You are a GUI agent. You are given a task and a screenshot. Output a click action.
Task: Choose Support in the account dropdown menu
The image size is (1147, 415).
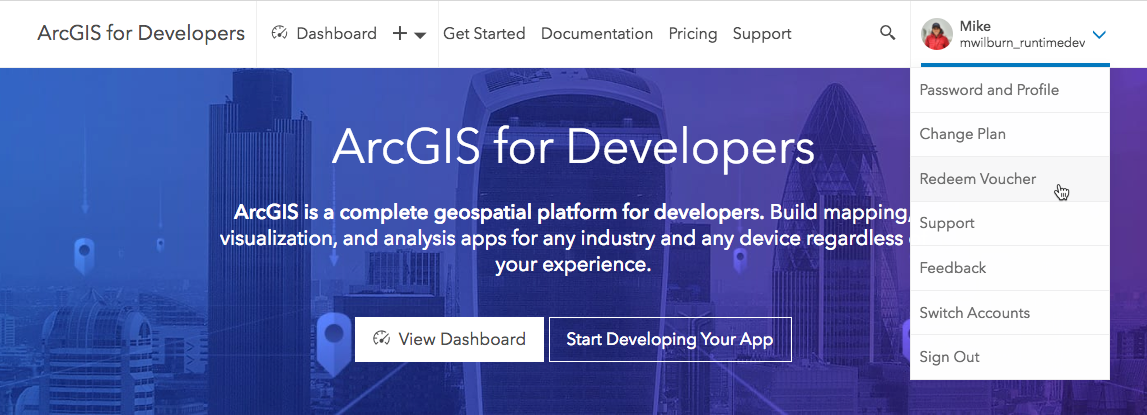click(1009, 223)
